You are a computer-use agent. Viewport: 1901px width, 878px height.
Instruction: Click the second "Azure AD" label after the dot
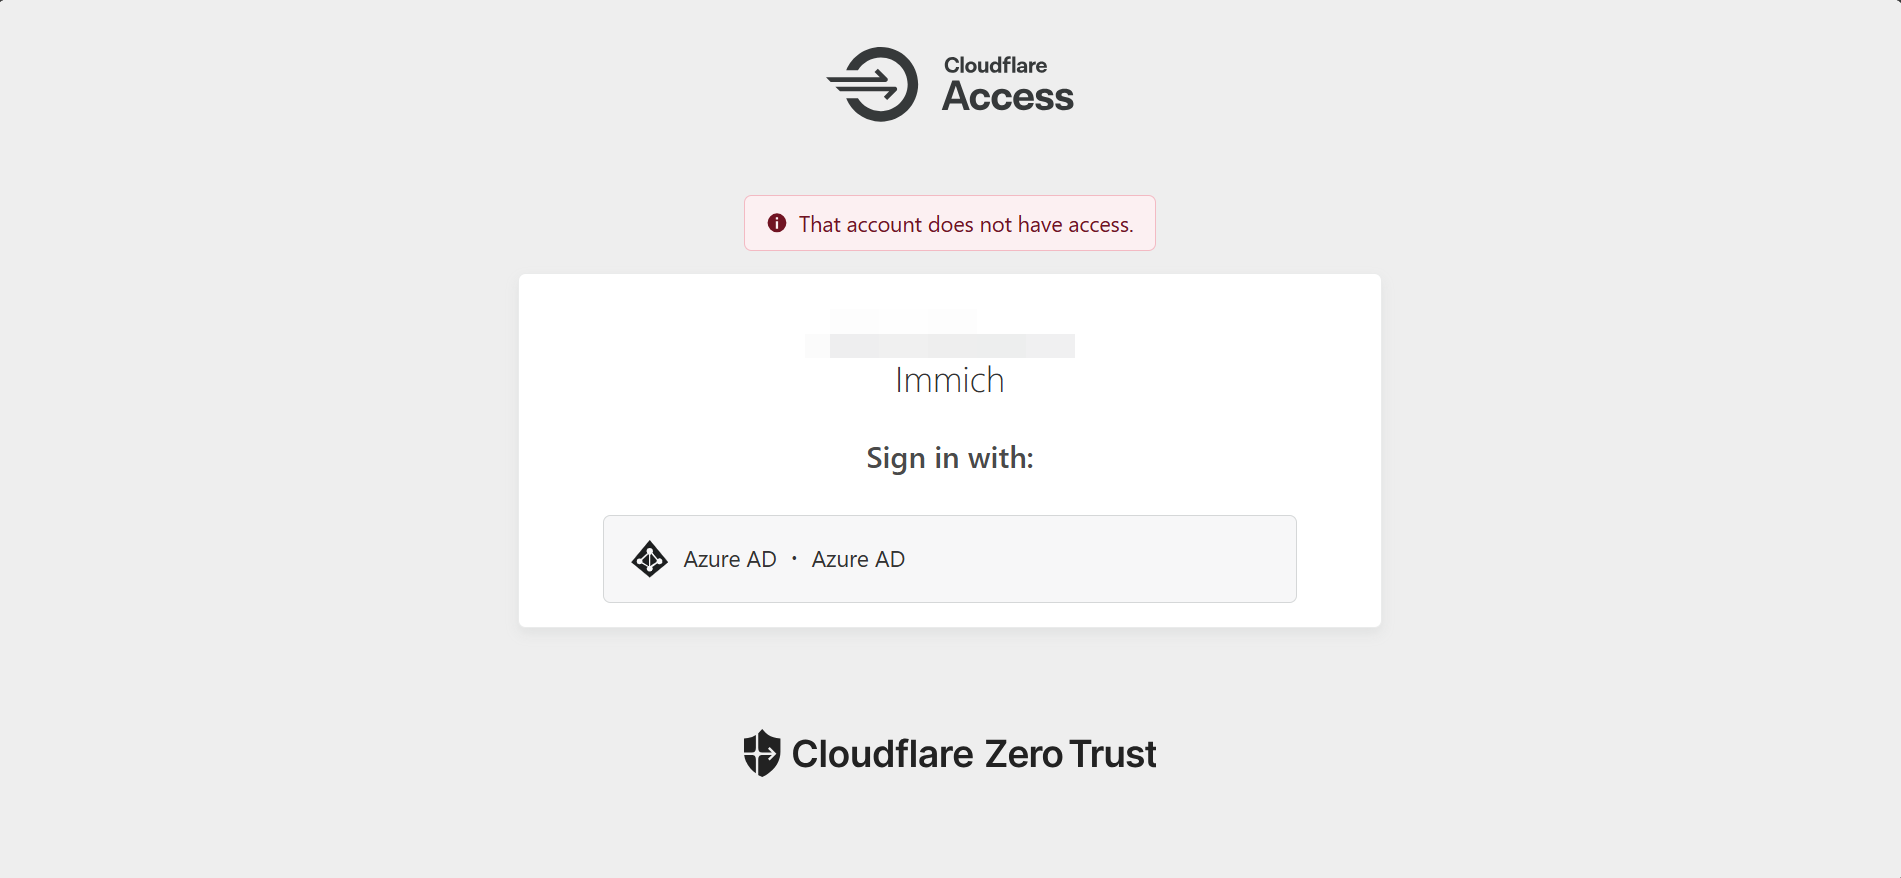tap(858, 560)
